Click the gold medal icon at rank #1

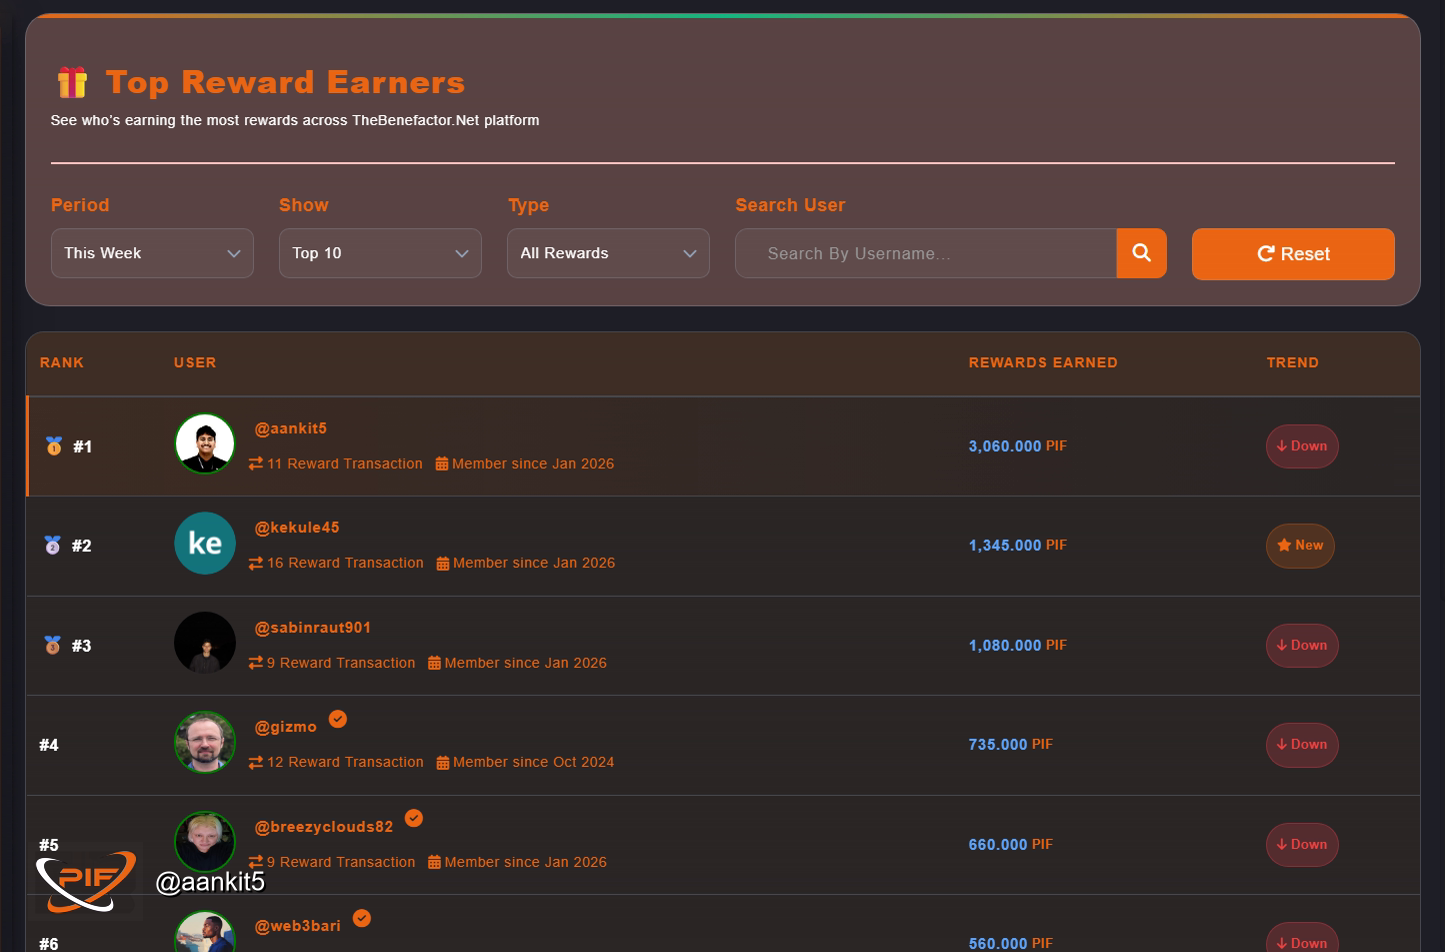click(x=54, y=446)
